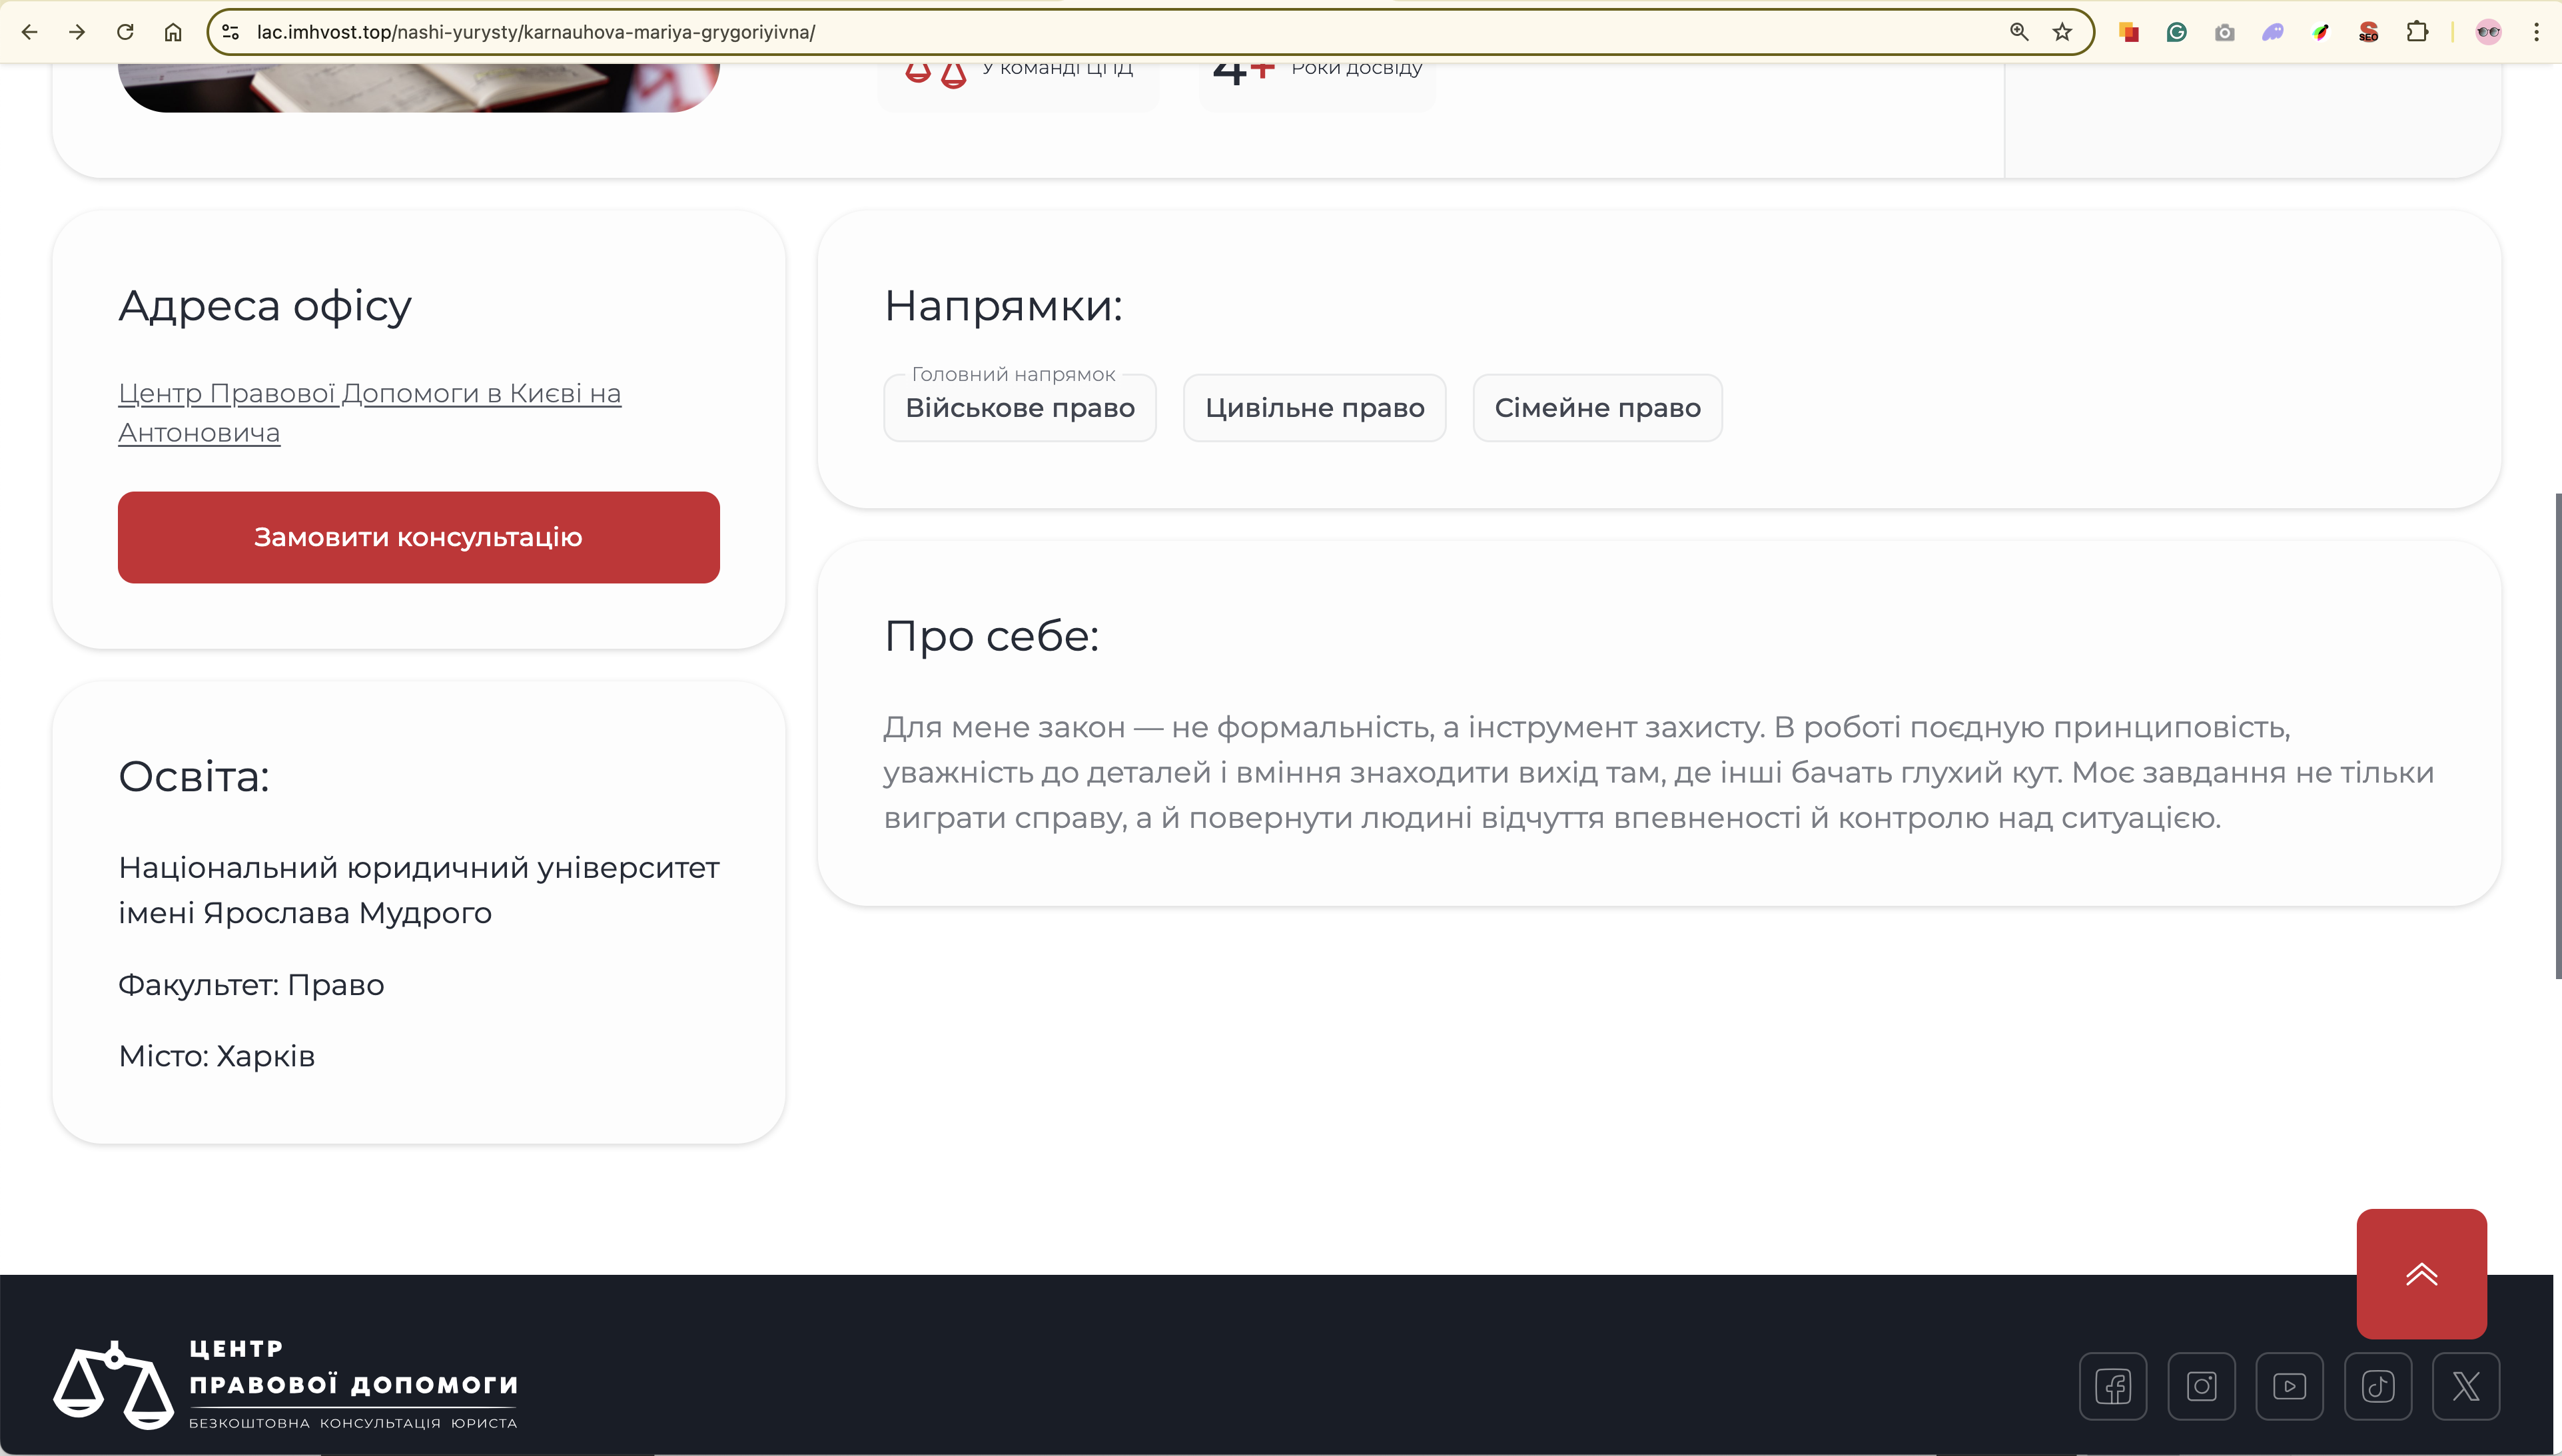The height and width of the screenshot is (1456, 2562).
Task: Click the Замовити консультацію button
Action: [x=418, y=537]
